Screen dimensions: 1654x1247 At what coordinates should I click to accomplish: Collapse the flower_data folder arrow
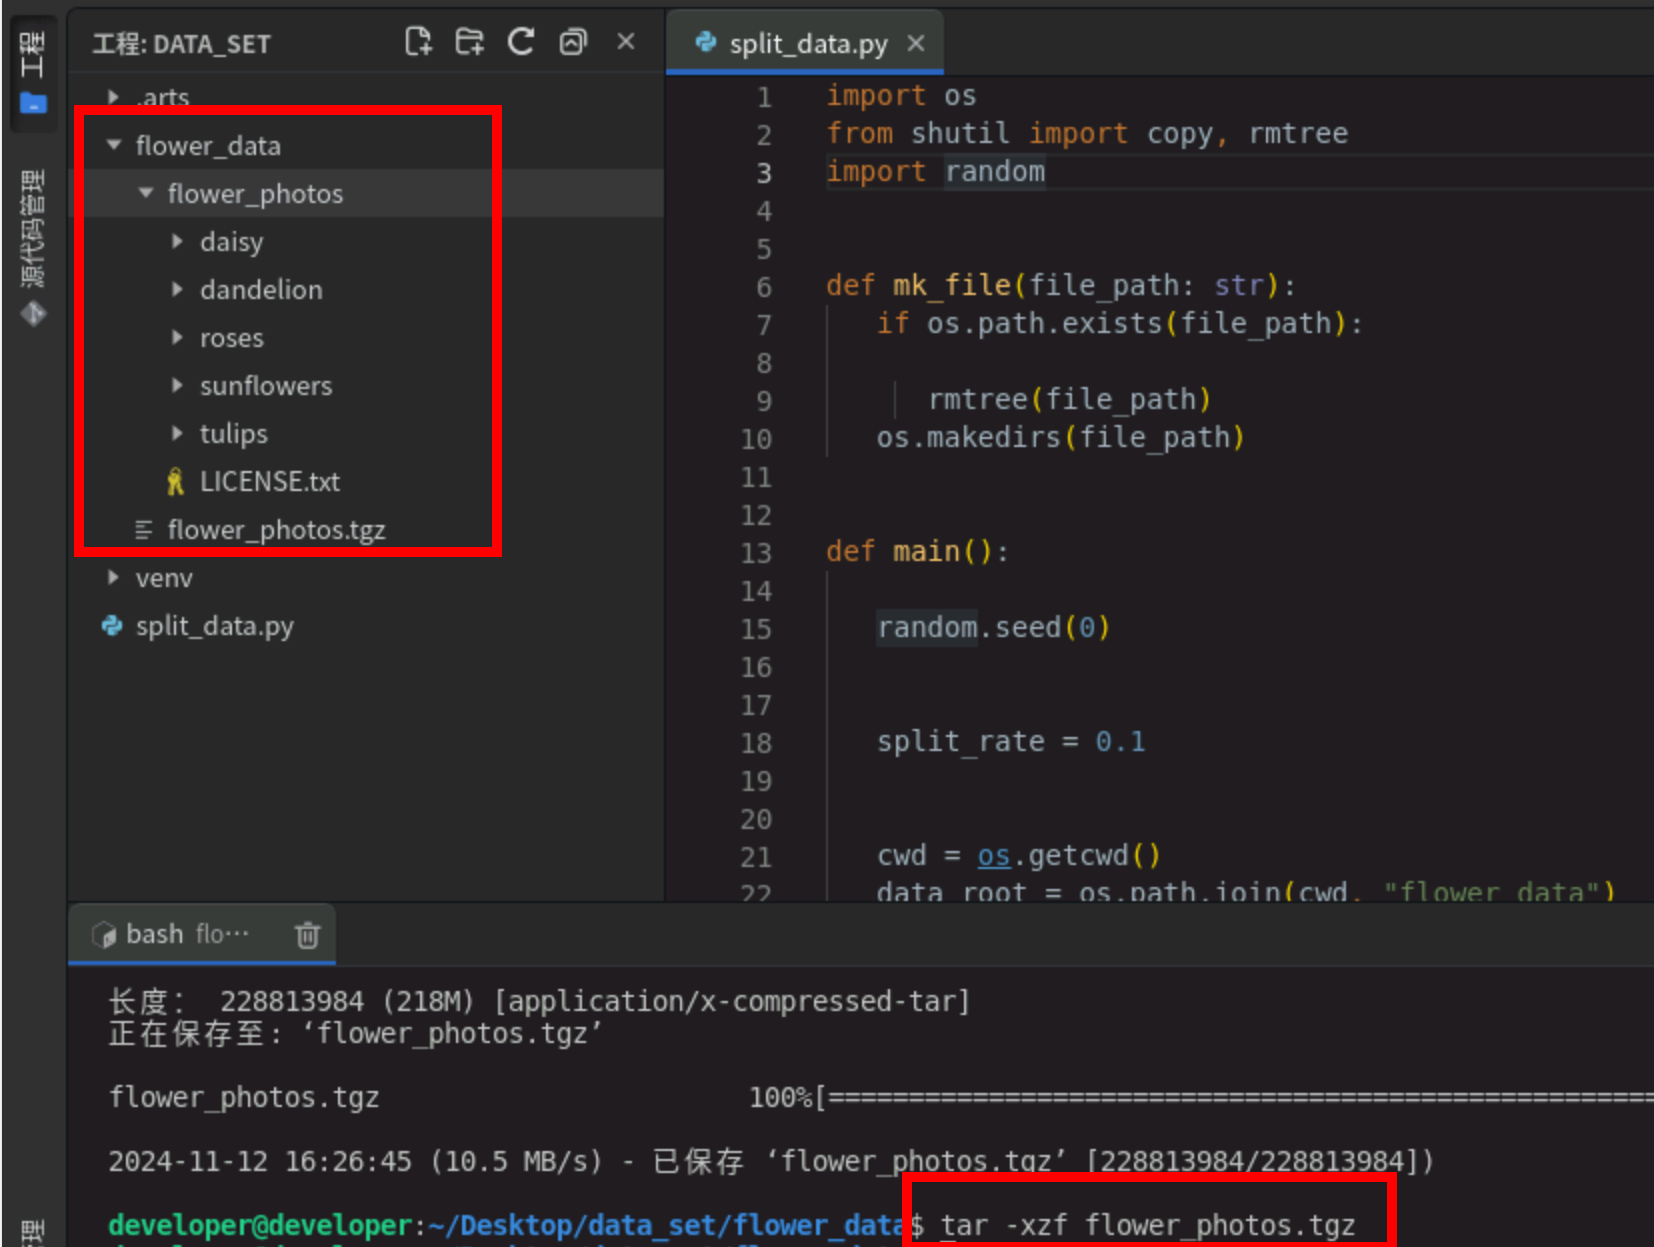(113, 145)
